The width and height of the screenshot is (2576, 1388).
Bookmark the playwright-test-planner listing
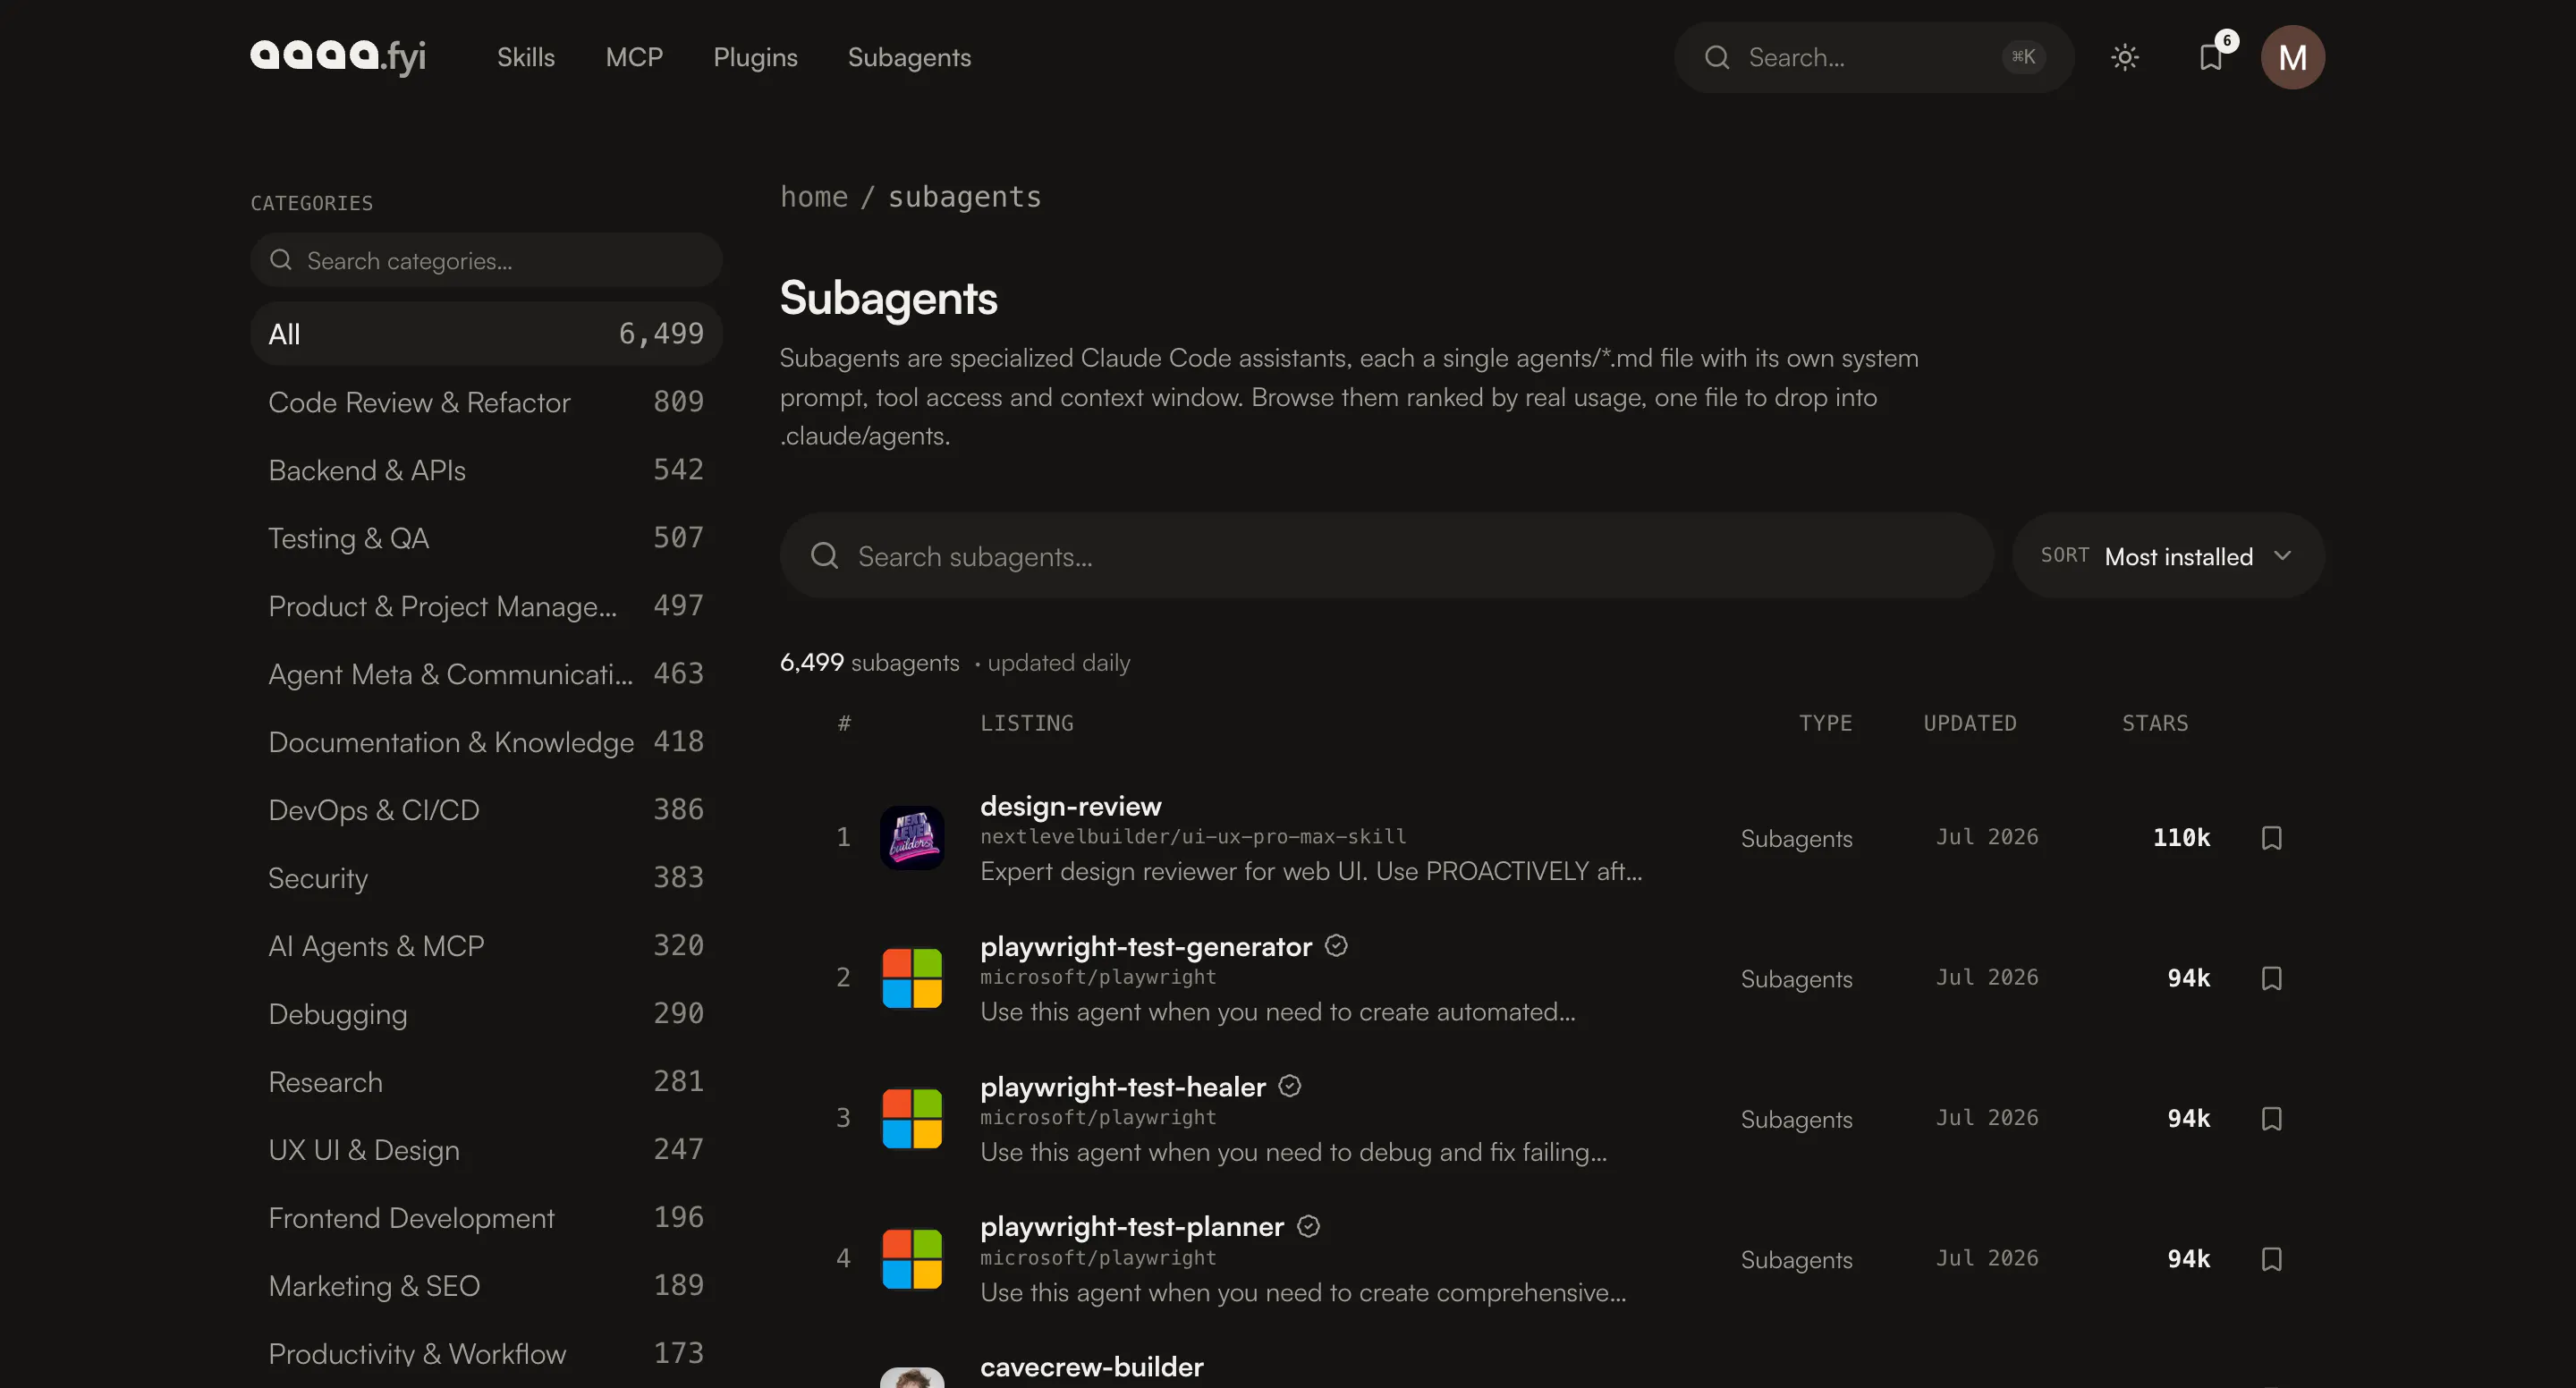2271,1259
